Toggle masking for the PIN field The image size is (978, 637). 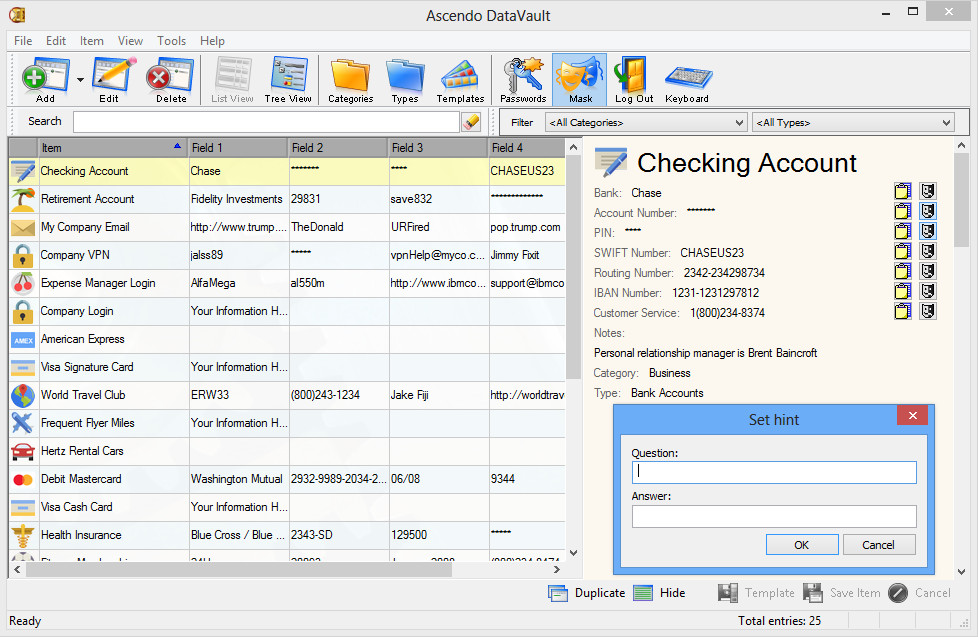[x=928, y=231]
